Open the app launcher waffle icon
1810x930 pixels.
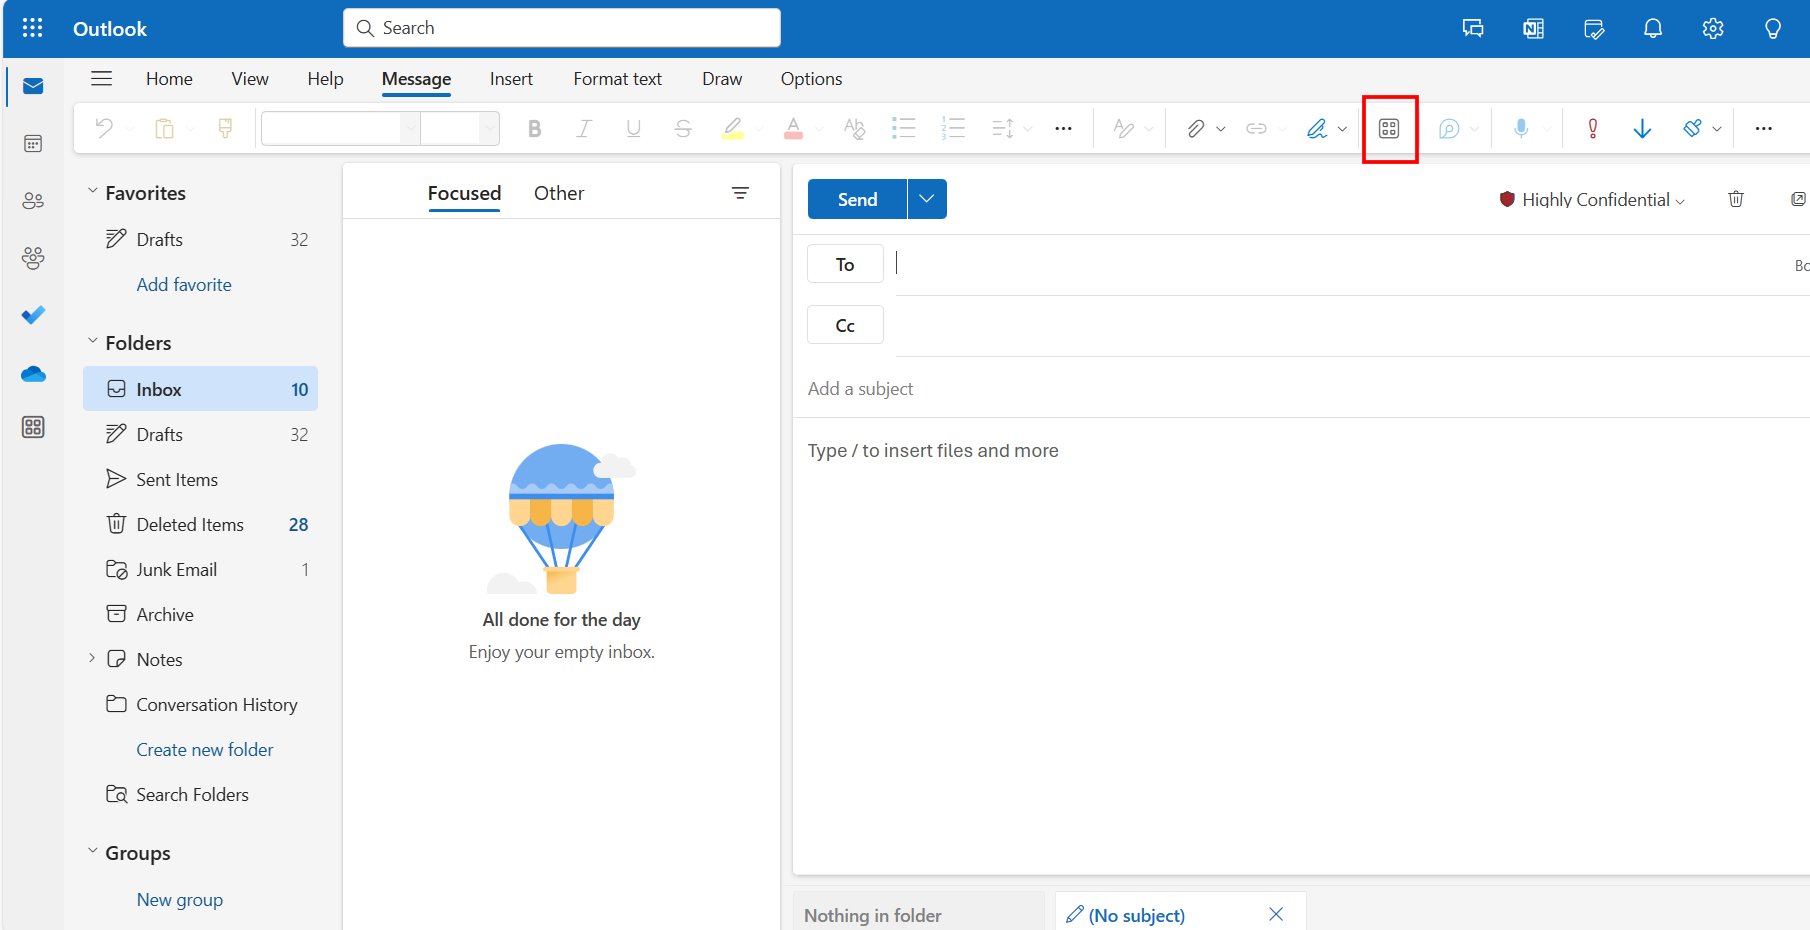33,28
